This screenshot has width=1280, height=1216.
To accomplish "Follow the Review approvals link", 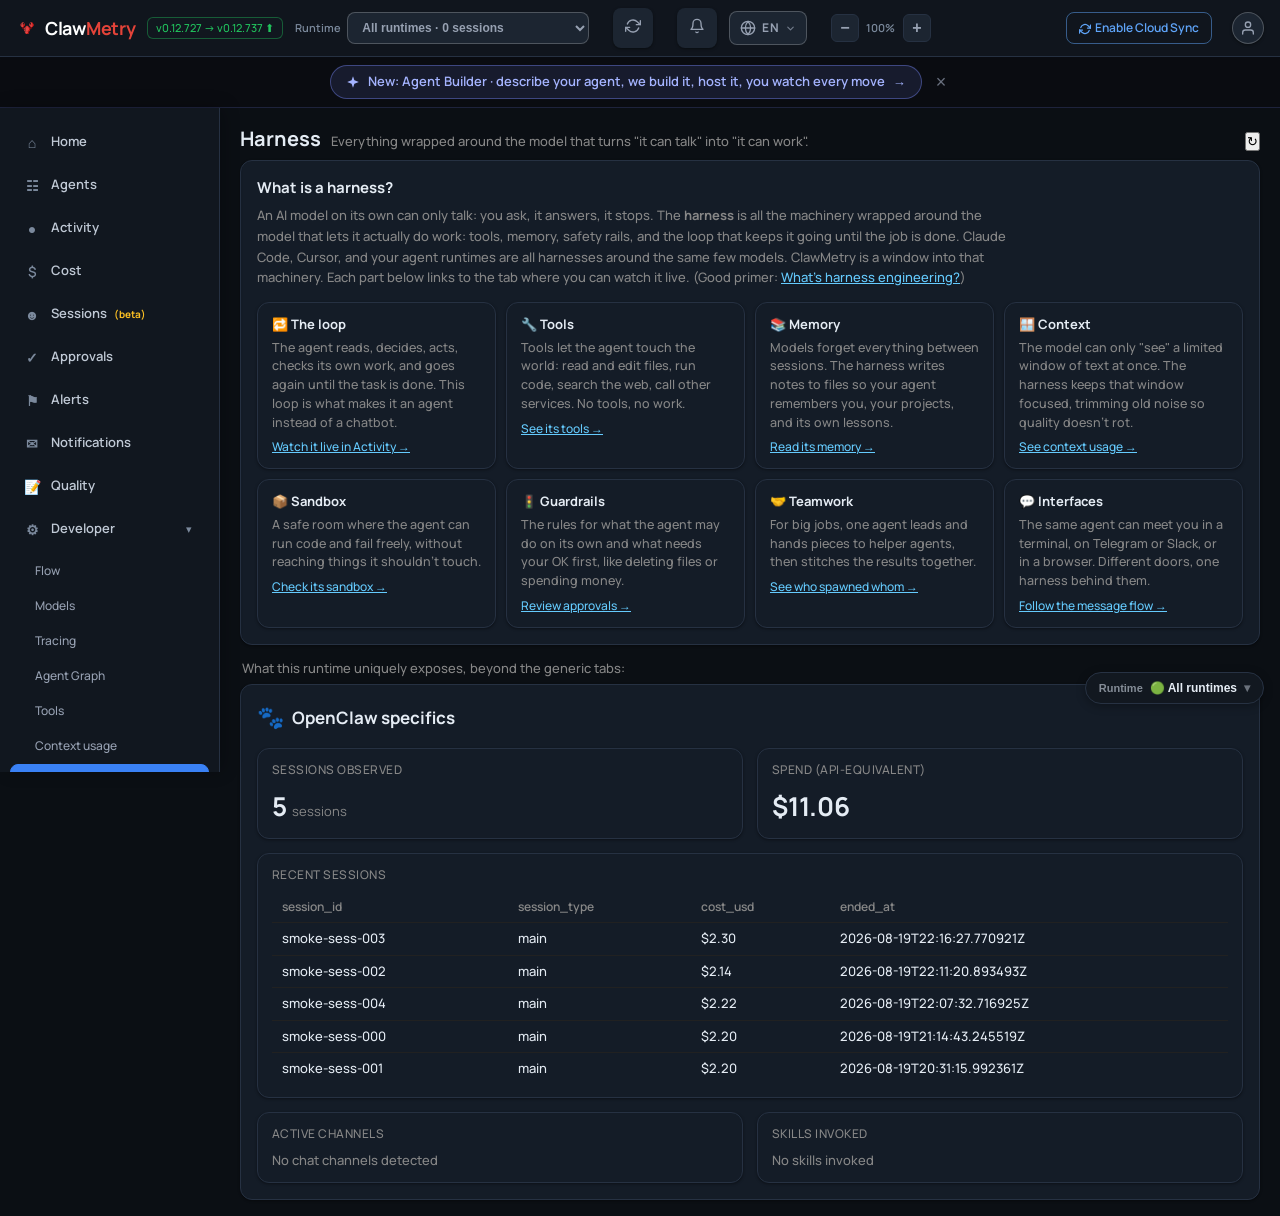I will tap(575, 606).
